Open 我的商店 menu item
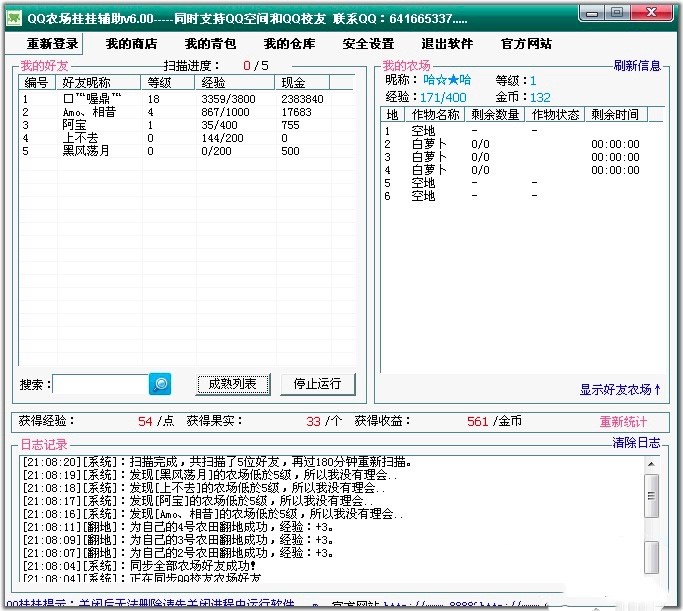The height and width of the screenshot is (611, 683). [131, 44]
